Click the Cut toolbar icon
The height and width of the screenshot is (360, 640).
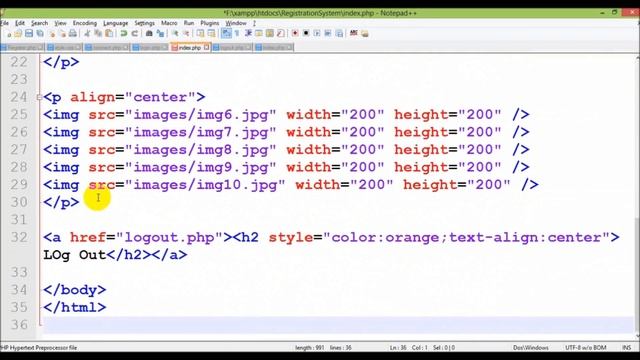(87, 33)
